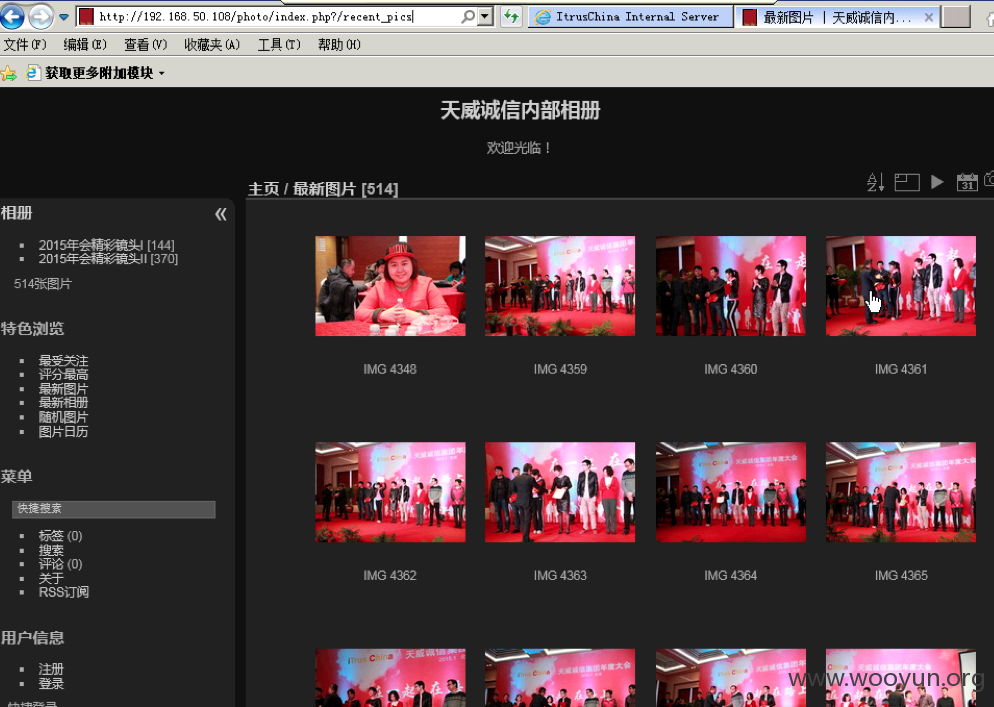994x707 pixels.
Task: Click the 评分最高 link
Action: coord(63,375)
